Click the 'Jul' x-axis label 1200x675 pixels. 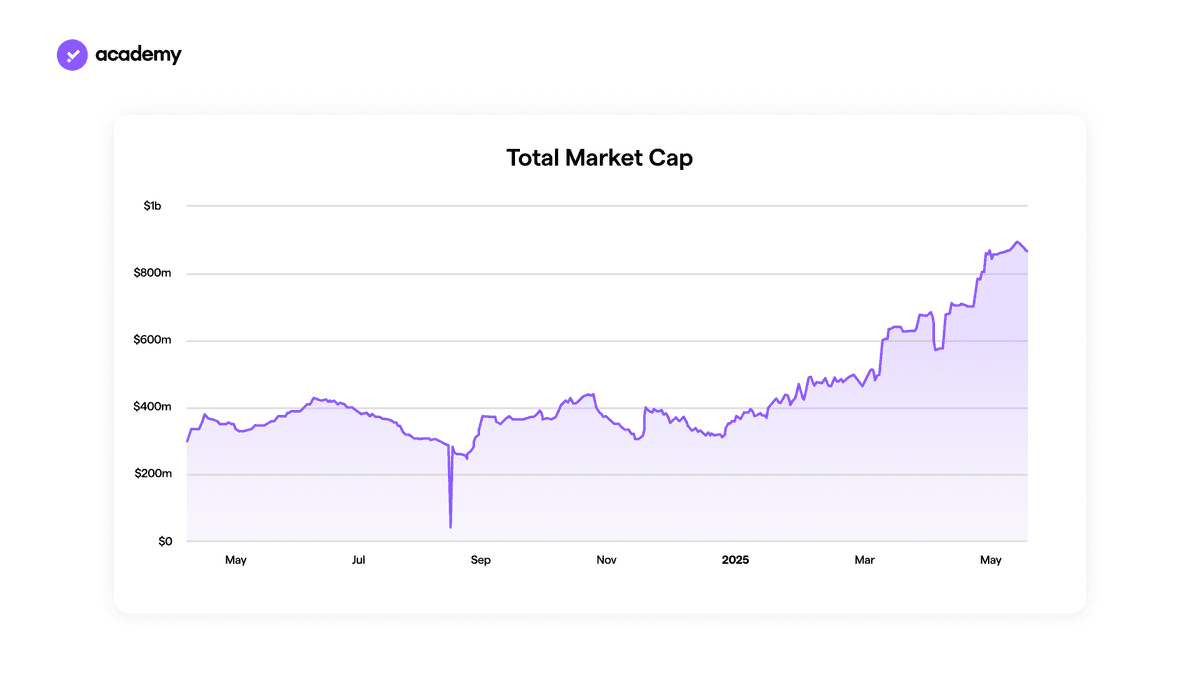click(358, 560)
